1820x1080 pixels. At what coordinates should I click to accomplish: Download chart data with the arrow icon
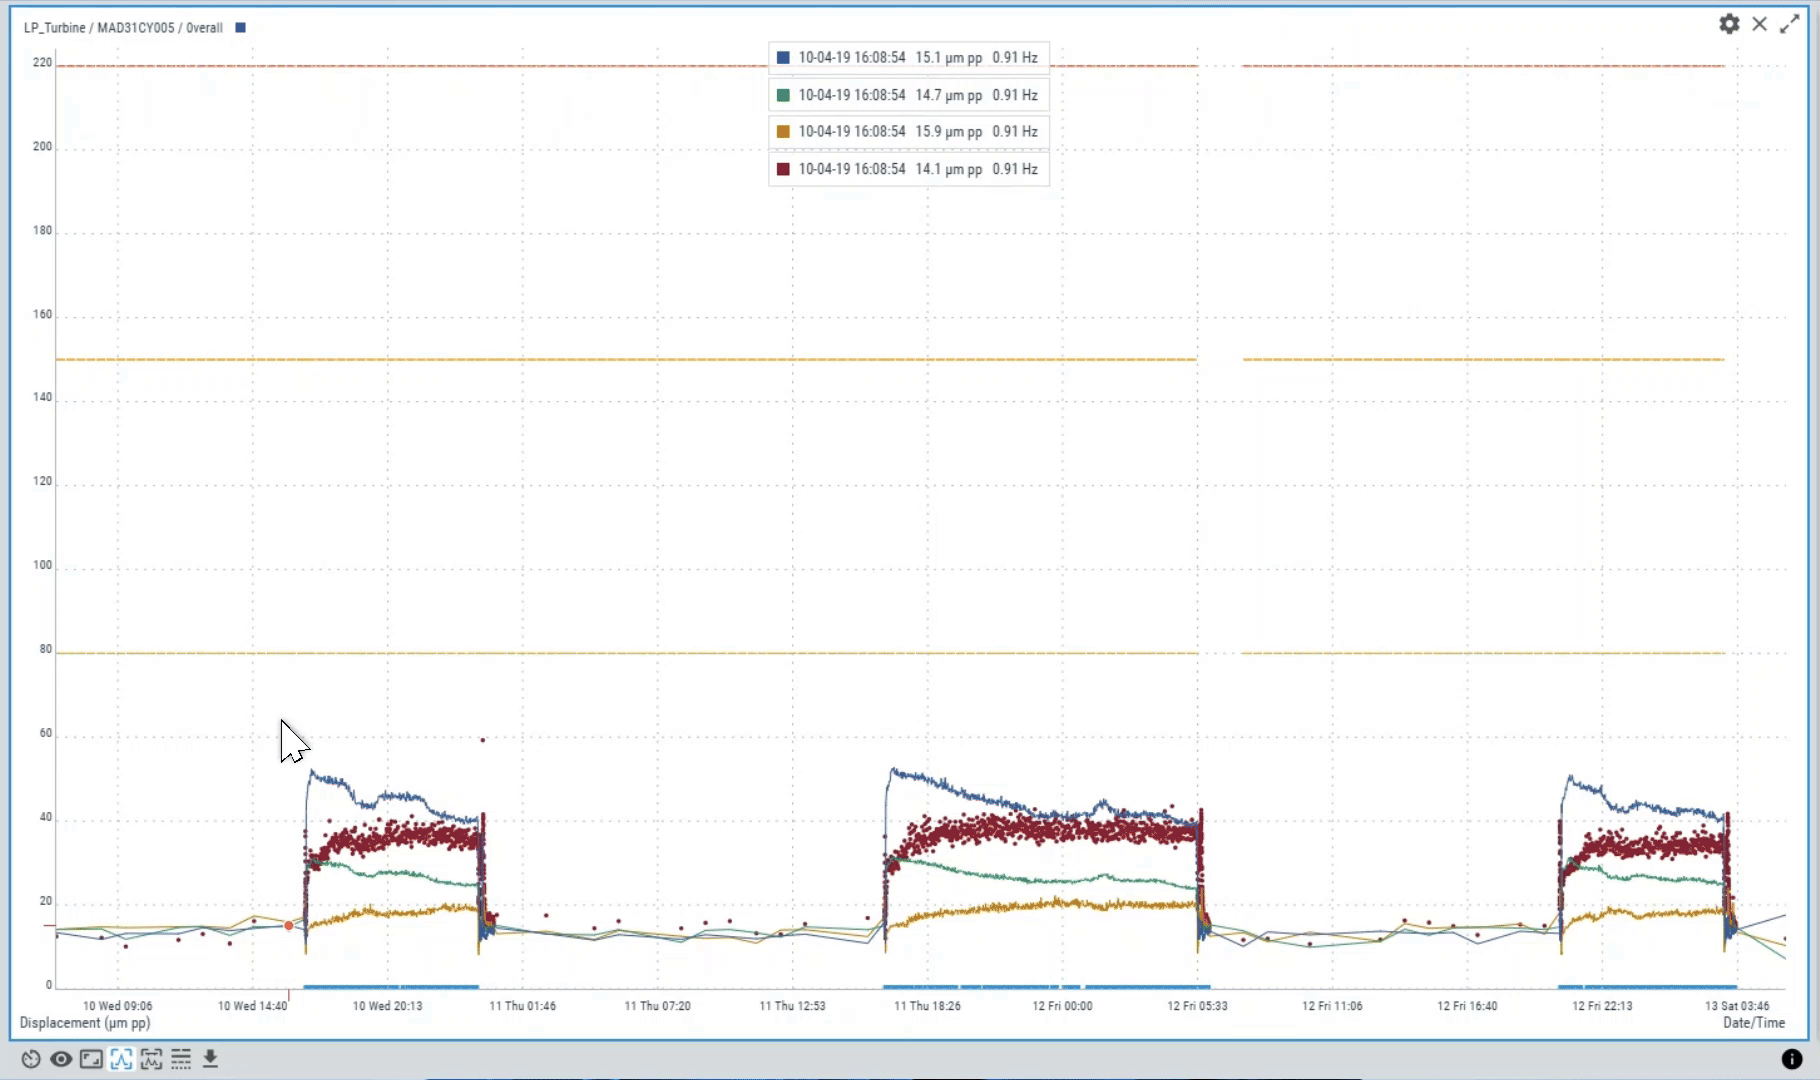pyautogui.click(x=210, y=1058)
